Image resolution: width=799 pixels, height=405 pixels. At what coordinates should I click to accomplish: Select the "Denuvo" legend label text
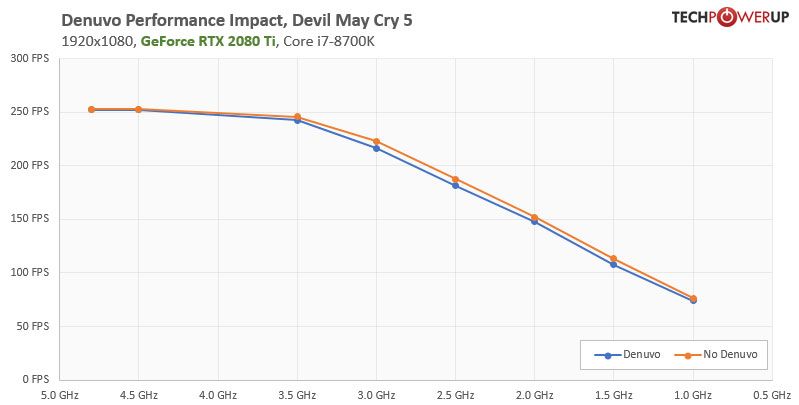(641, 354)
